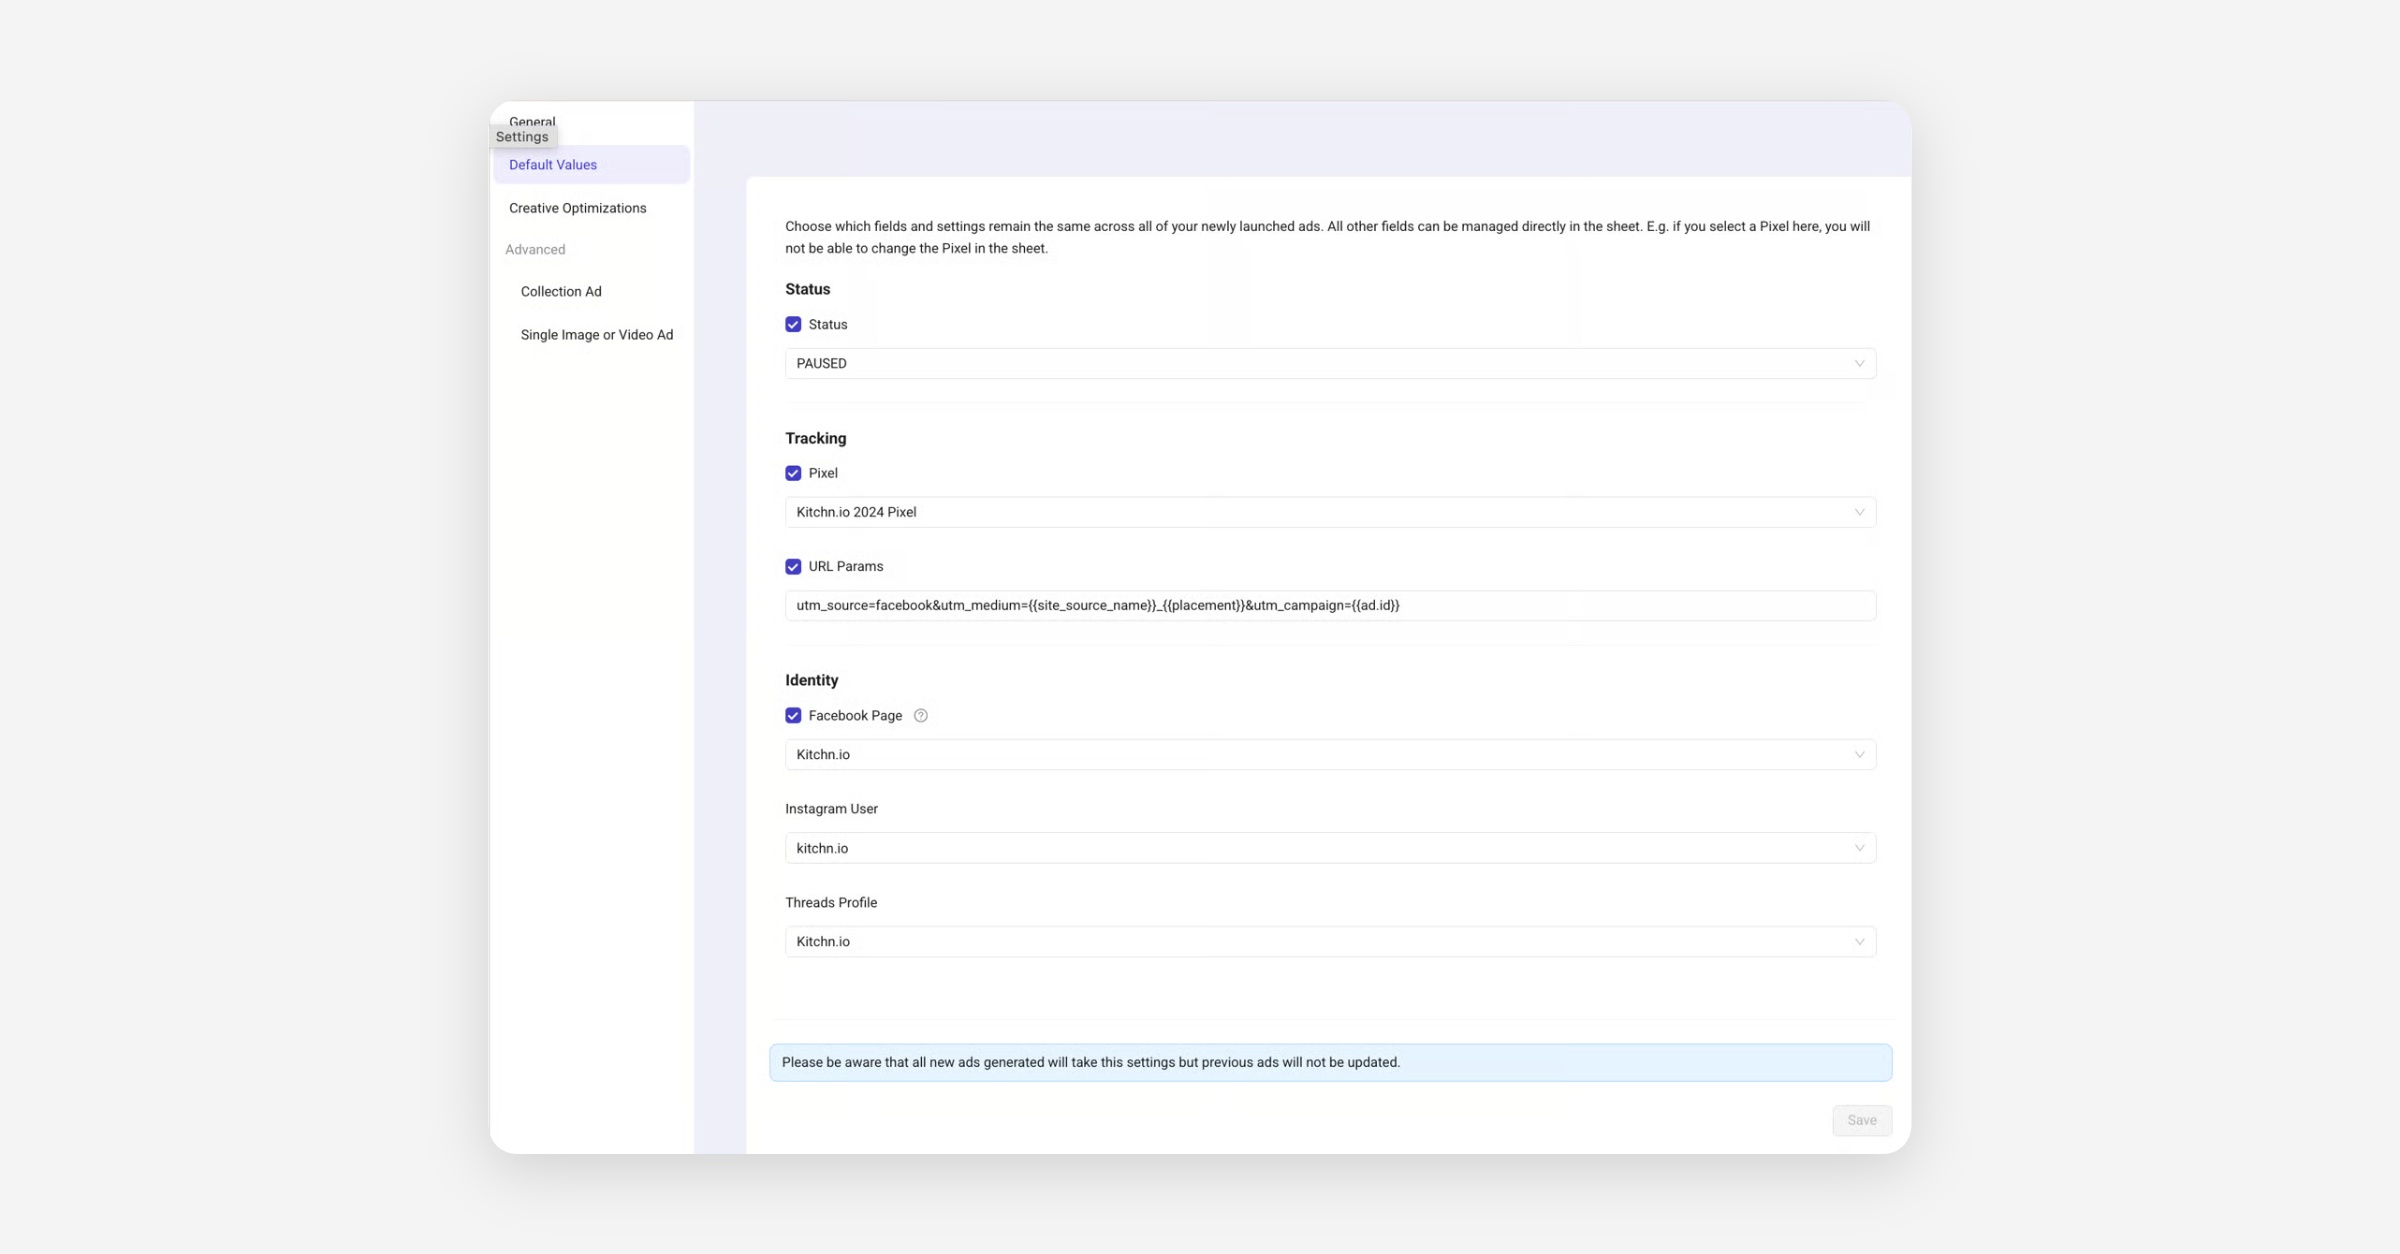The width and height of the screenshot is (2400, 1254).
Task: Go to Creative Optimizations settings
Action: (x=577, y=208)
